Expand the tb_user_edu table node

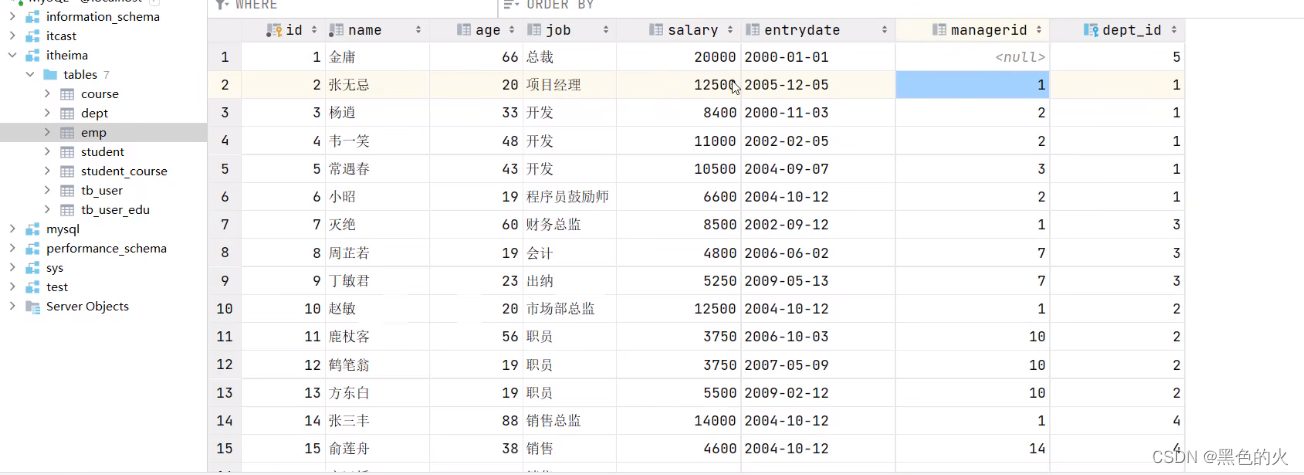(x=47, y=209)
